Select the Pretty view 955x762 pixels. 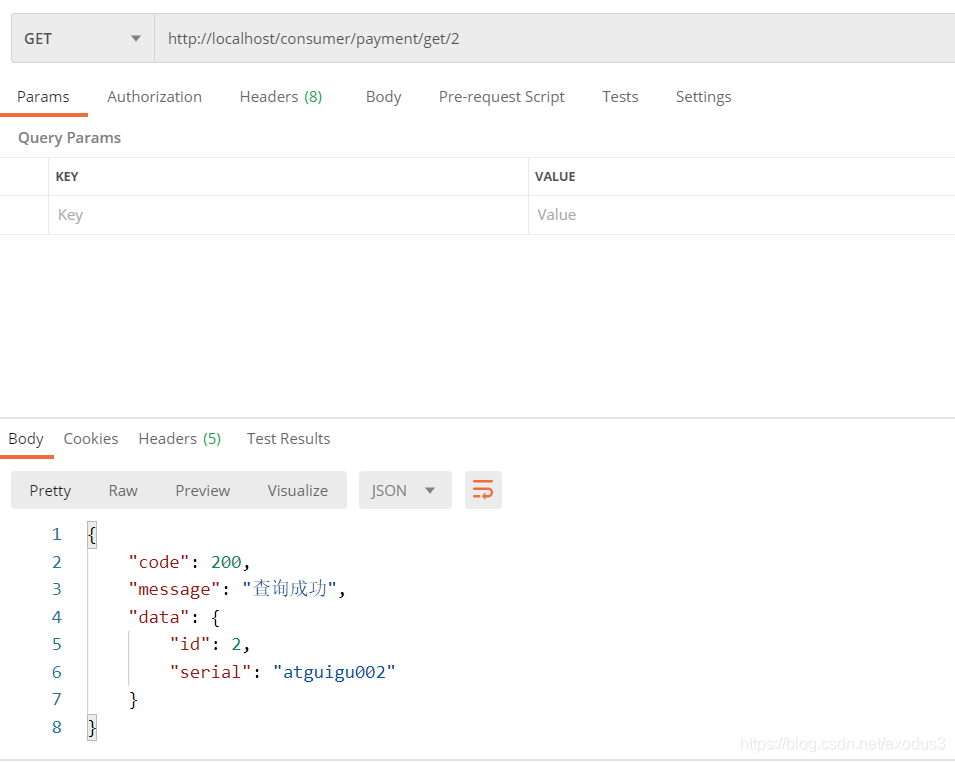click(x=50, y=490)
